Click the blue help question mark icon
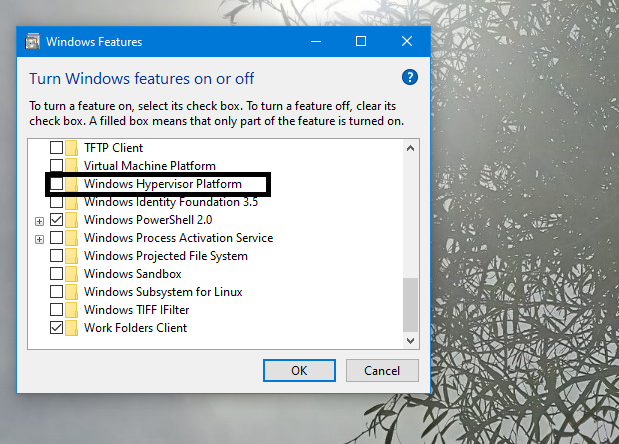This screenshot has height=444, width=619. [x=410, y=77]
